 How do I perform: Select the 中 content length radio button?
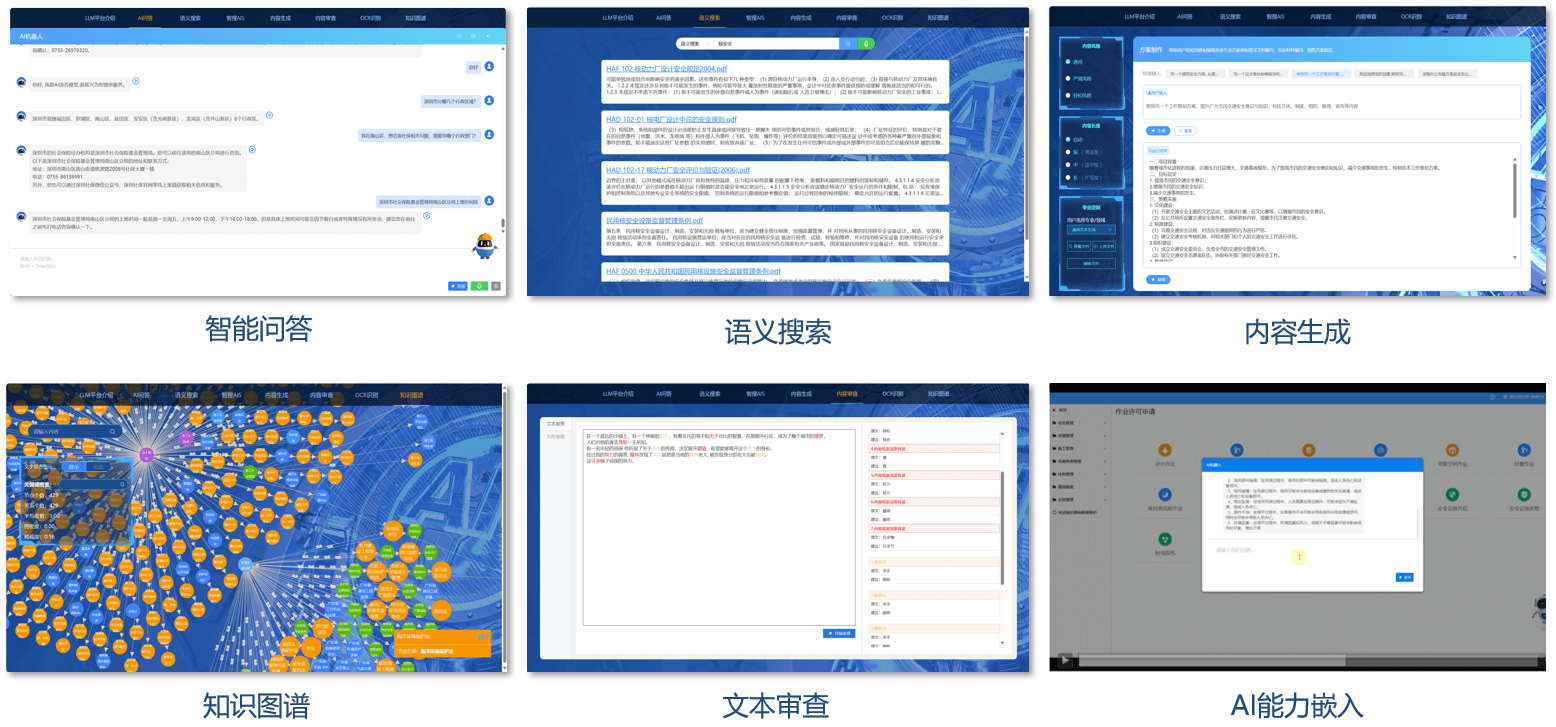coord(1068,164)
